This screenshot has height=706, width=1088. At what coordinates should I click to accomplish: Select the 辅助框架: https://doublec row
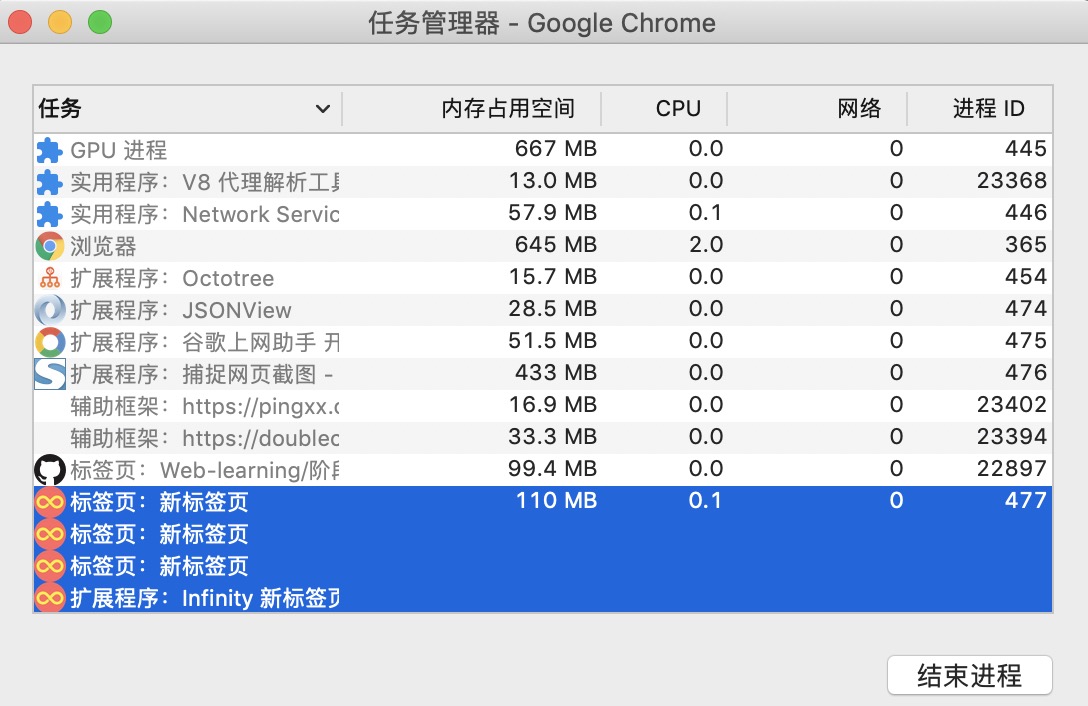tap(543, 437)
